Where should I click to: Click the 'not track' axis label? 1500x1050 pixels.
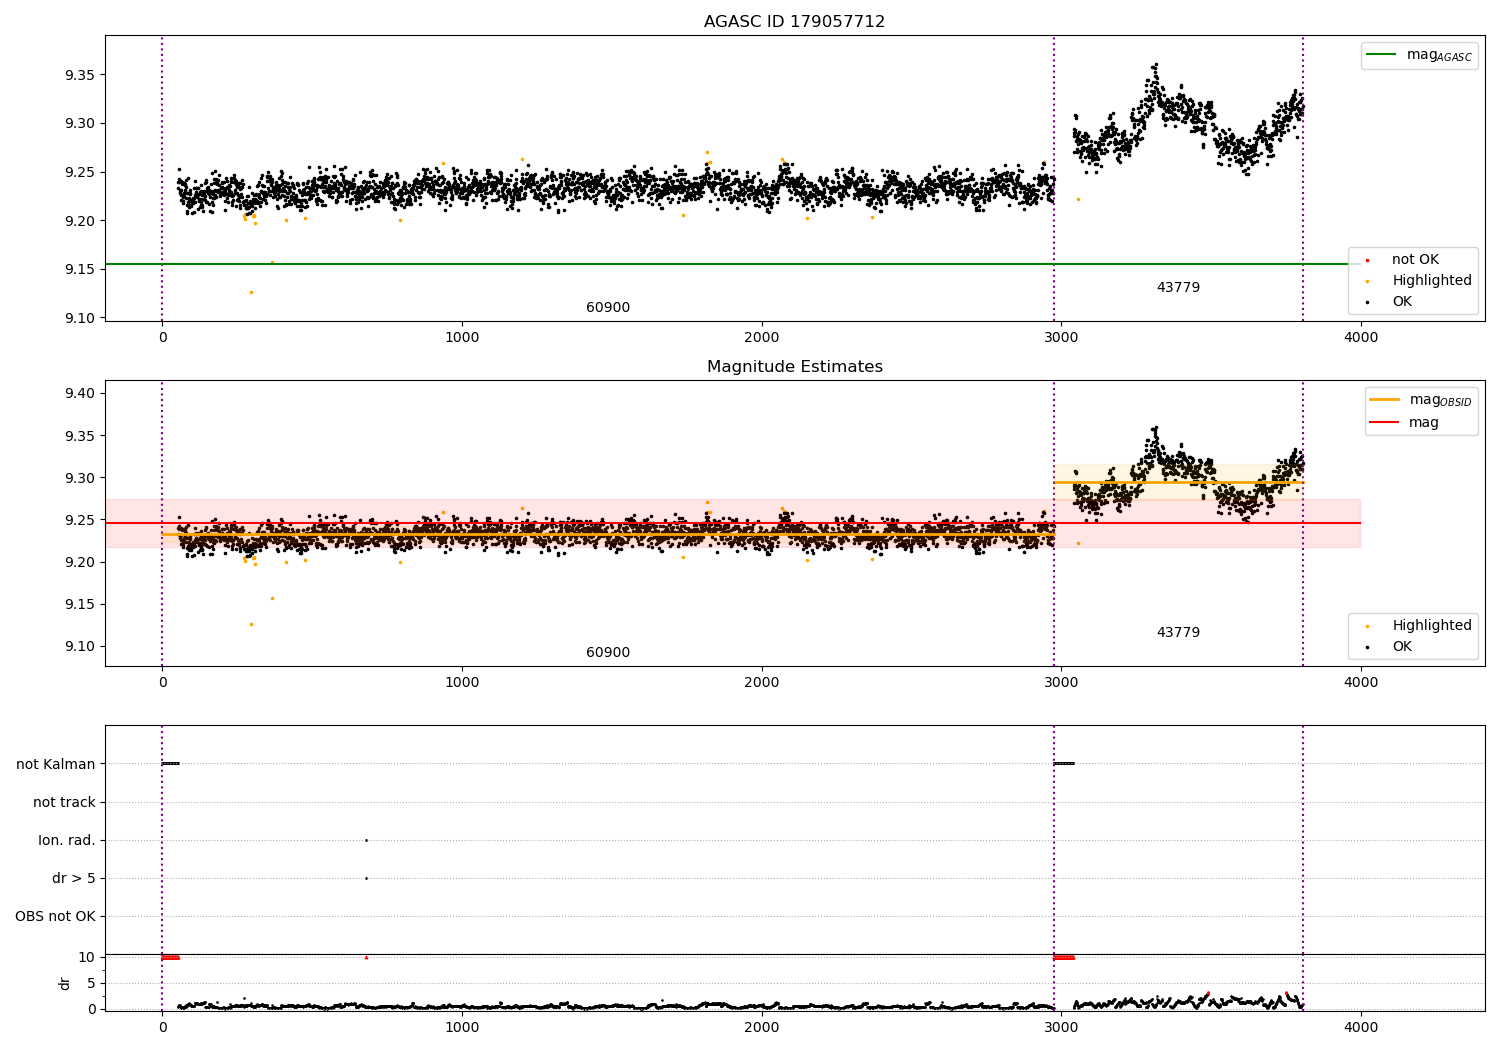click(x=64, y=802)
